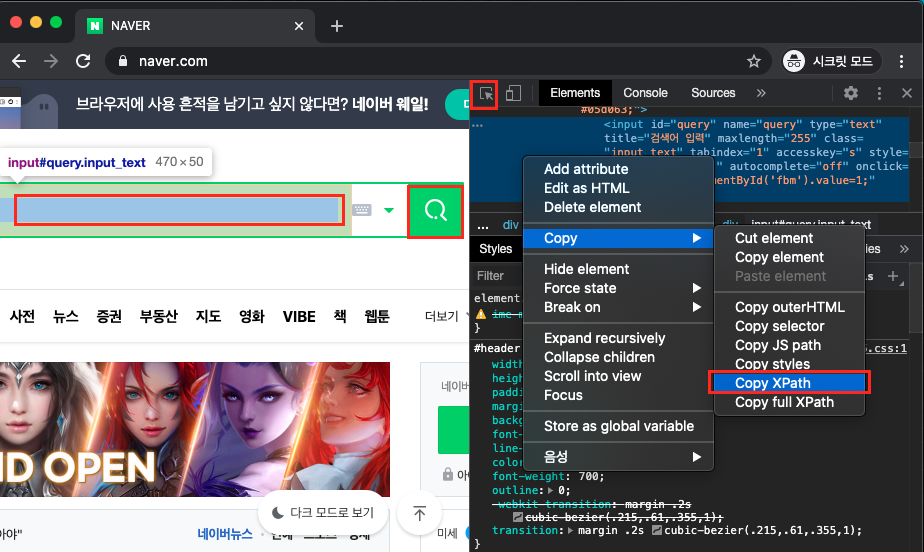Click the green Naver search button

[435, 211]
